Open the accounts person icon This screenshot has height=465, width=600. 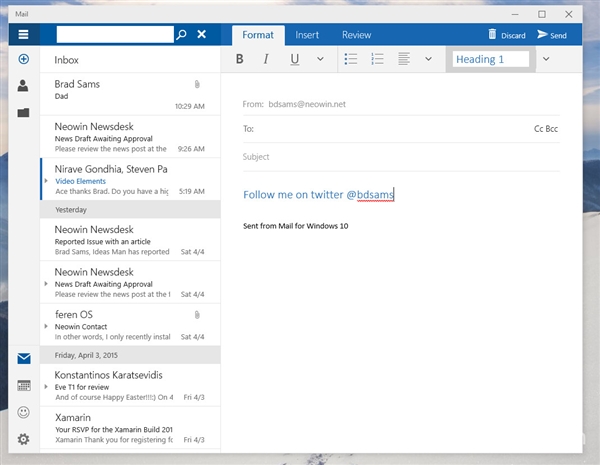coord(23,86)
